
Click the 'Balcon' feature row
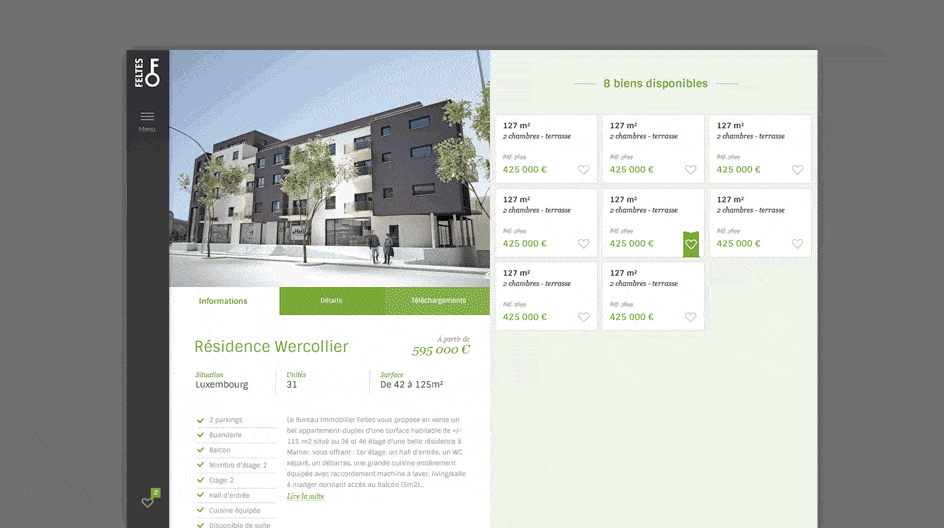pyautogui.click(x=236, y=450)
